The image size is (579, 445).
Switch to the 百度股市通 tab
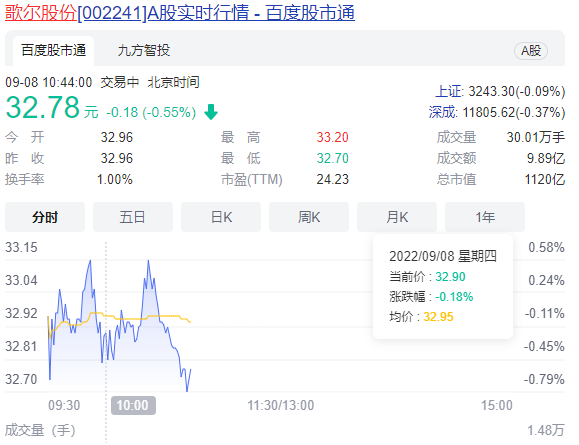[54, 50]
